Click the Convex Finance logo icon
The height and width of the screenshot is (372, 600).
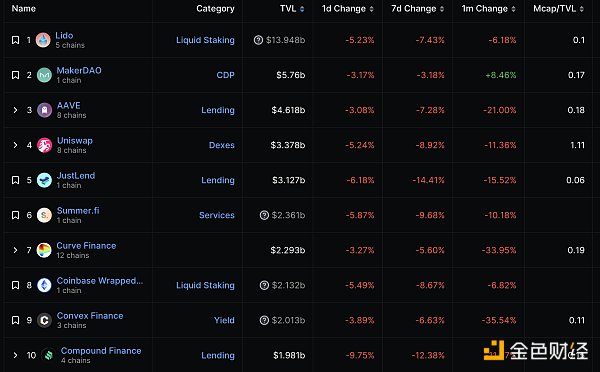44,320
